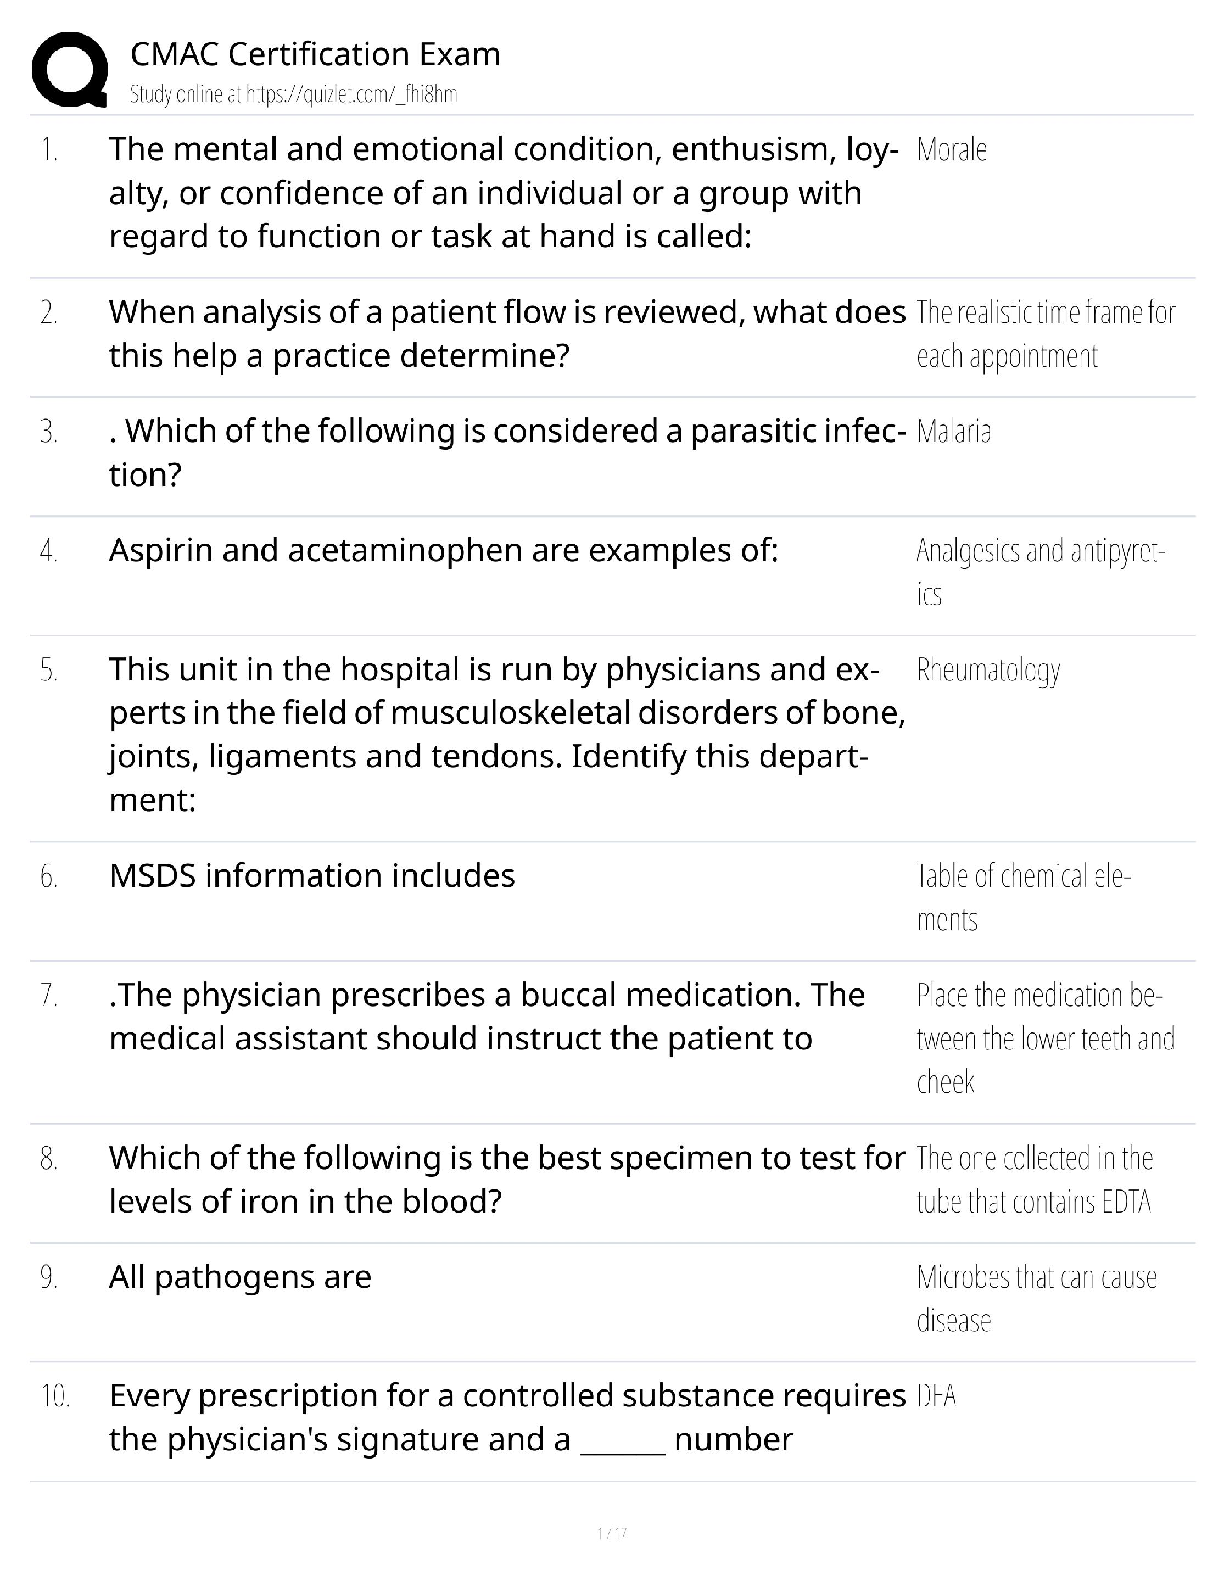Click the buccal medication question text
1224x1584 pixels.
(486, 1016)
